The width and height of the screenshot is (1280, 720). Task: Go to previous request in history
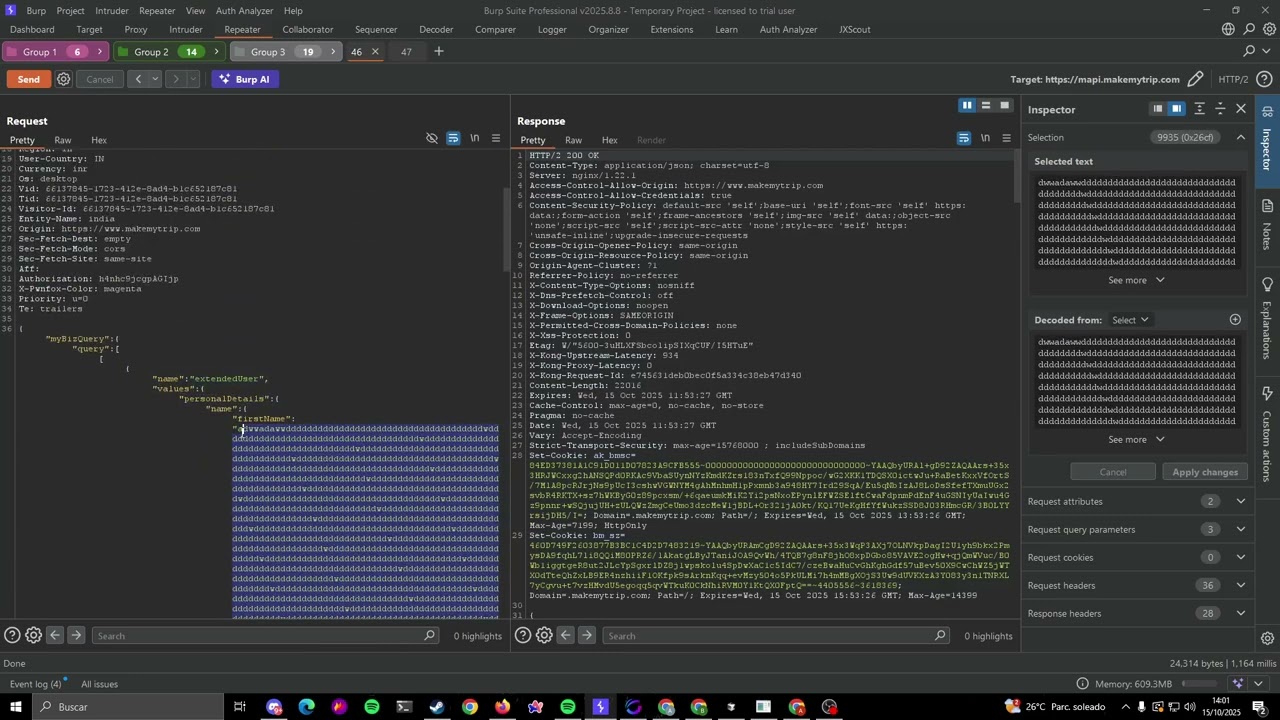point(138,79)
